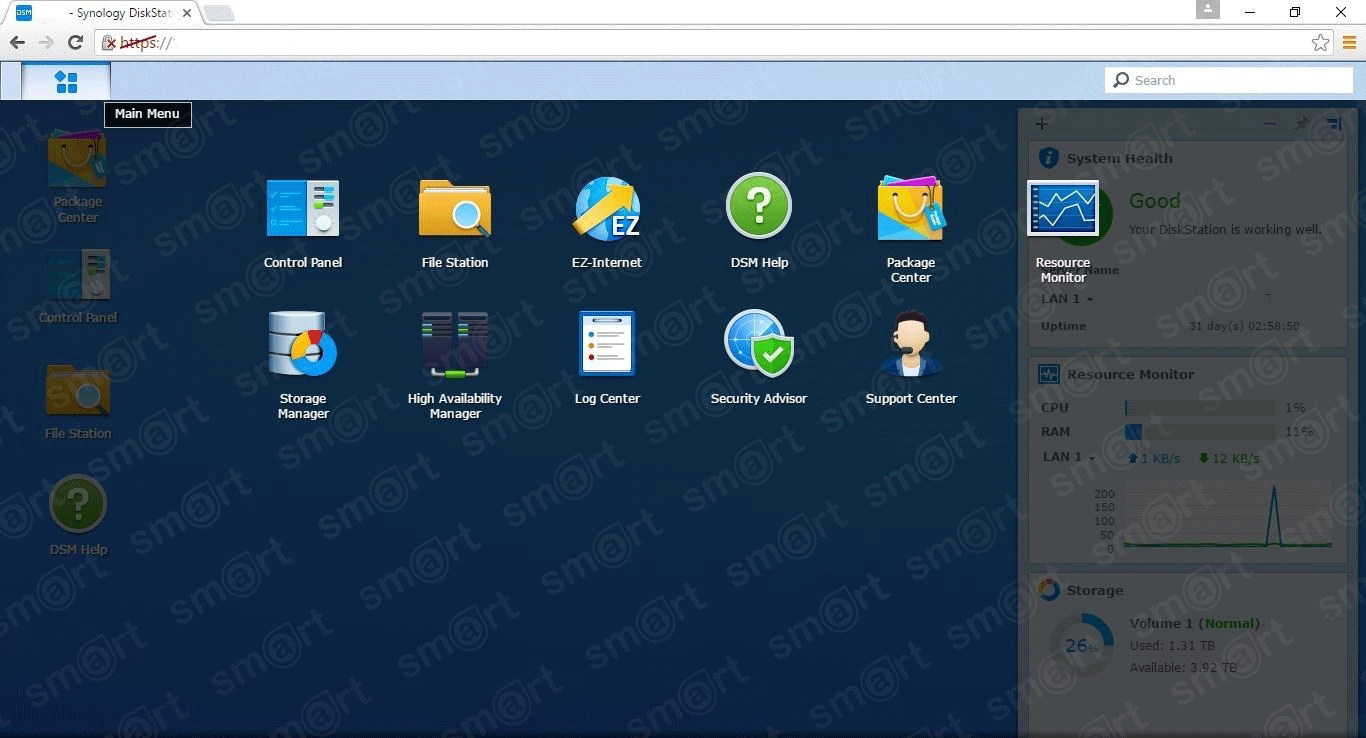Click the uptime value '31 day(s) 02:58:50'
Image resolution: width=1366 pixels, height=738 pixels.
click(1244, 326)
